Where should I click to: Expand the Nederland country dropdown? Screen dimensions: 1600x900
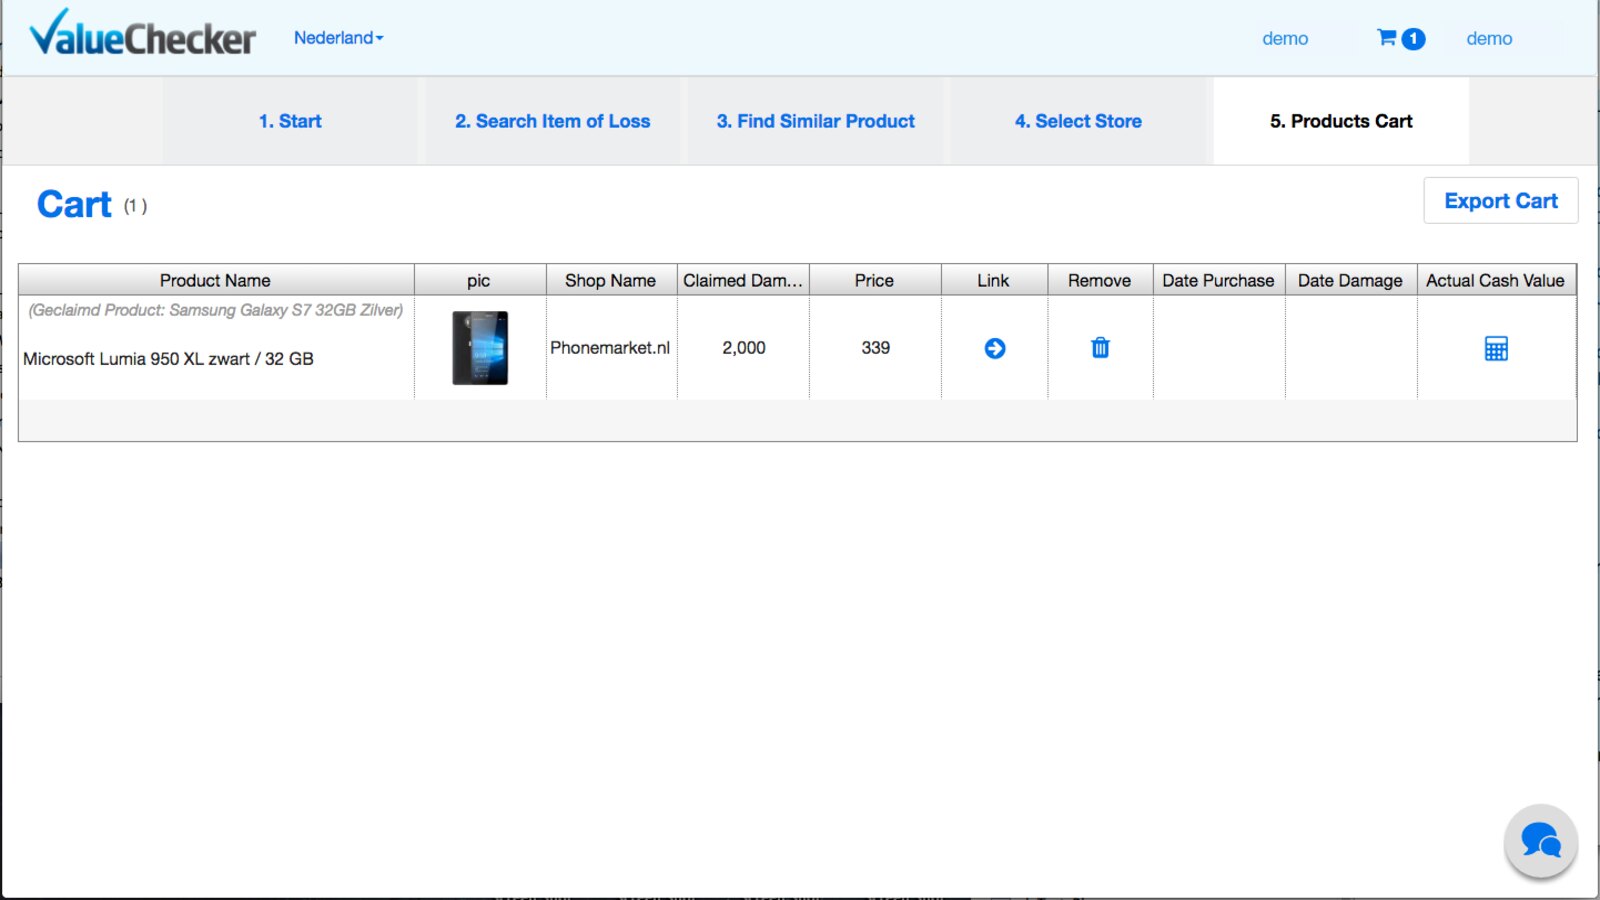tap(338, 38)
